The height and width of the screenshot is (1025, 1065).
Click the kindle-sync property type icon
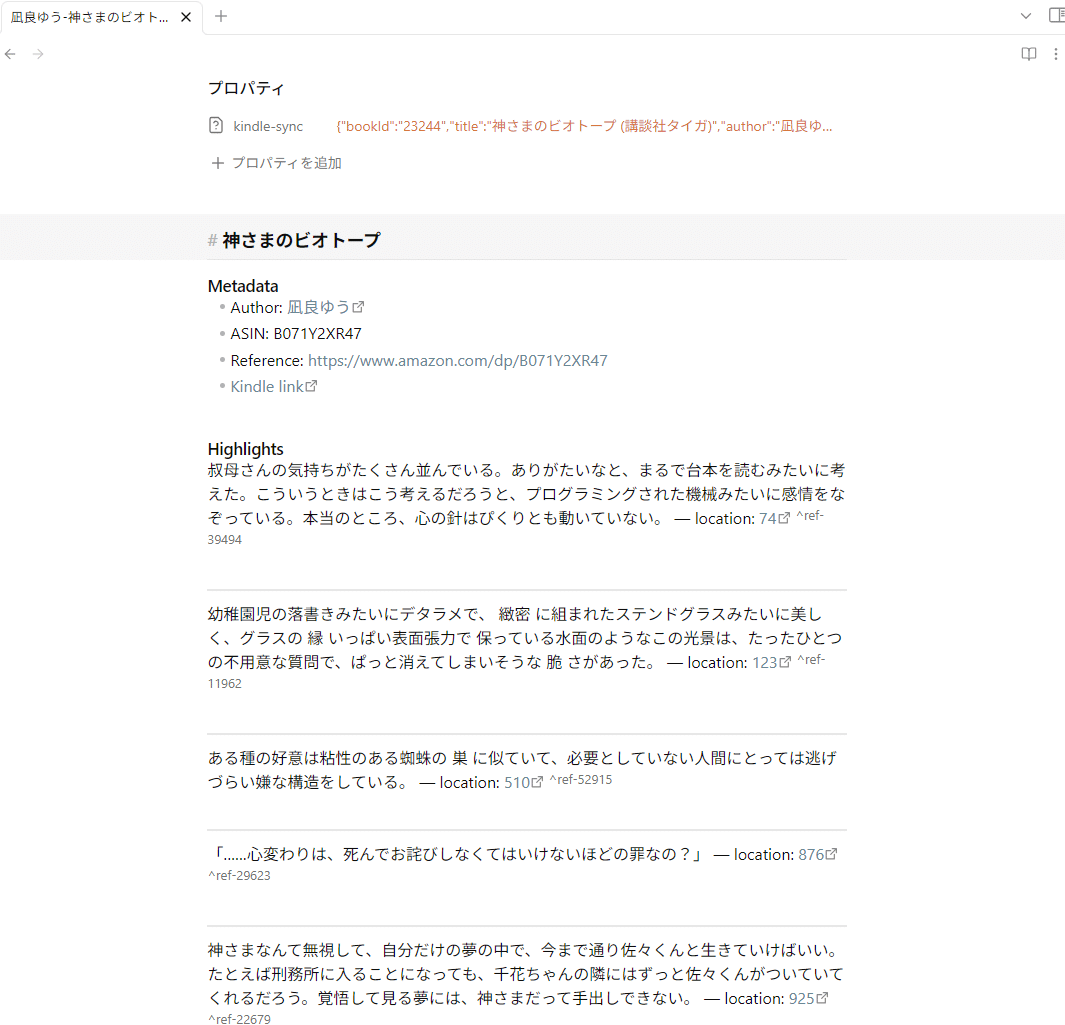click(x=215, y=125)
